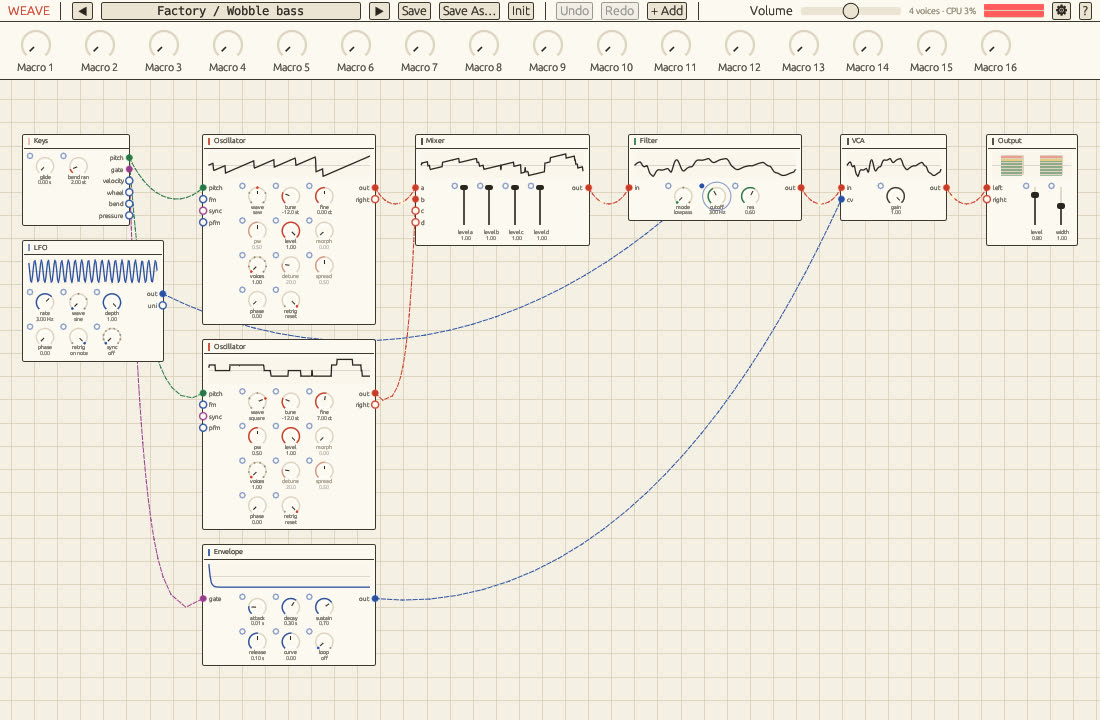This screenshot has height=720, width=1100.
Task: Click the Keys wheel output port
Action: click(x=129, y=192)
